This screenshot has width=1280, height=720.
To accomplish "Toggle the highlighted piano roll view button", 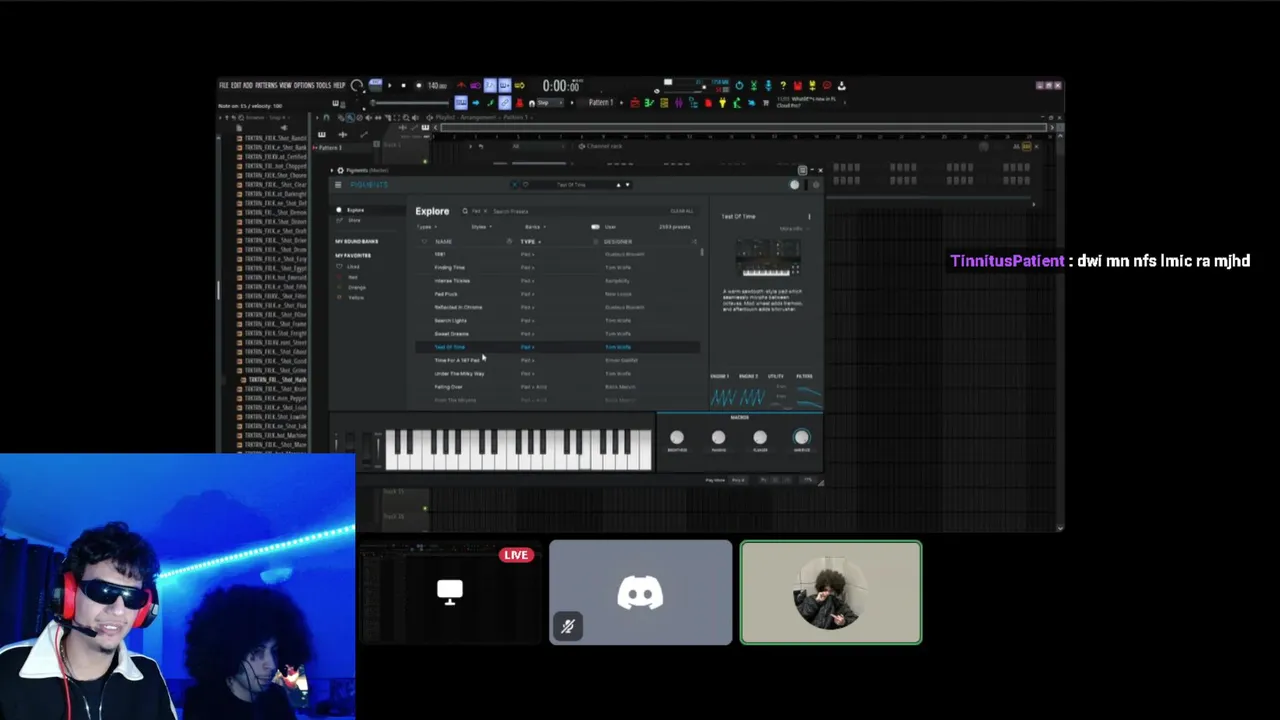I will click(x=461, y=102).
